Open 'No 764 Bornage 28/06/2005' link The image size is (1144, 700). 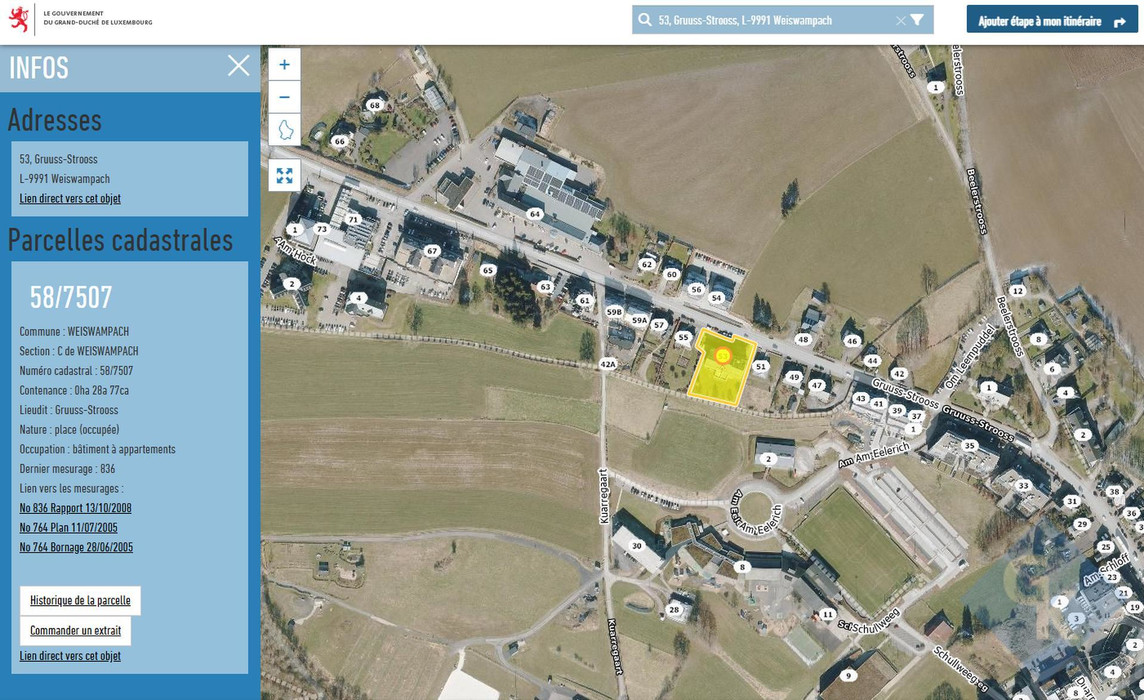76,547
